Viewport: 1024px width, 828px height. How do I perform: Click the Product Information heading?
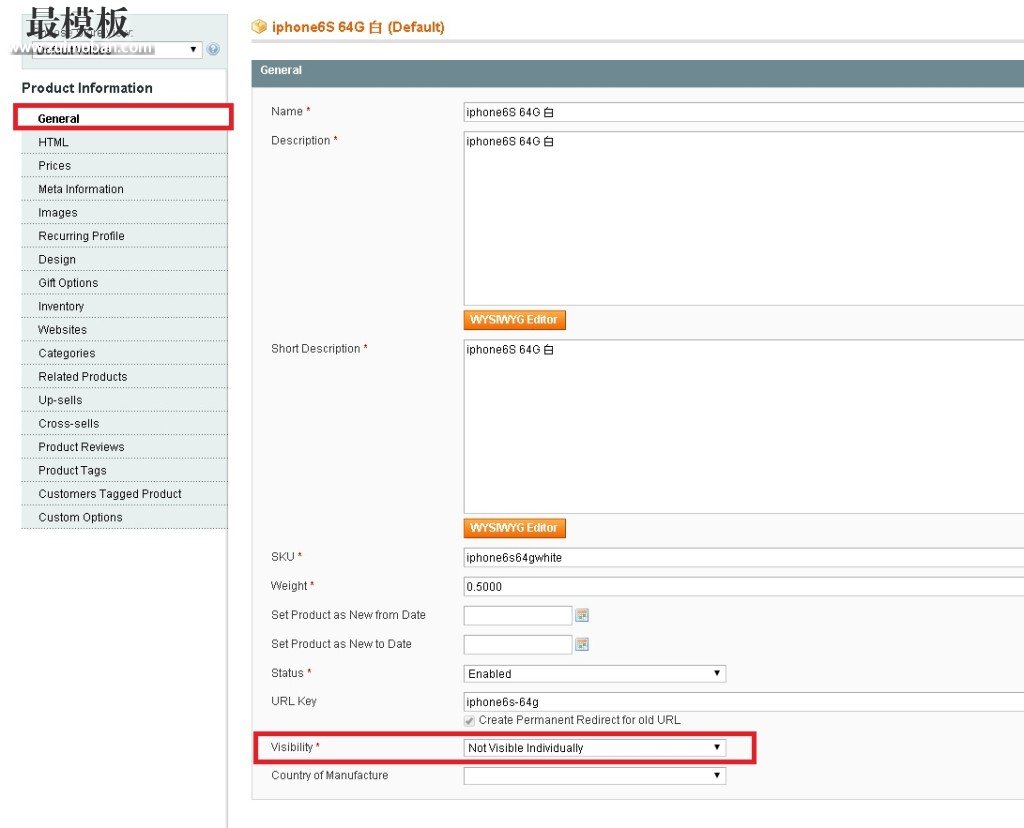coord(87,88)
